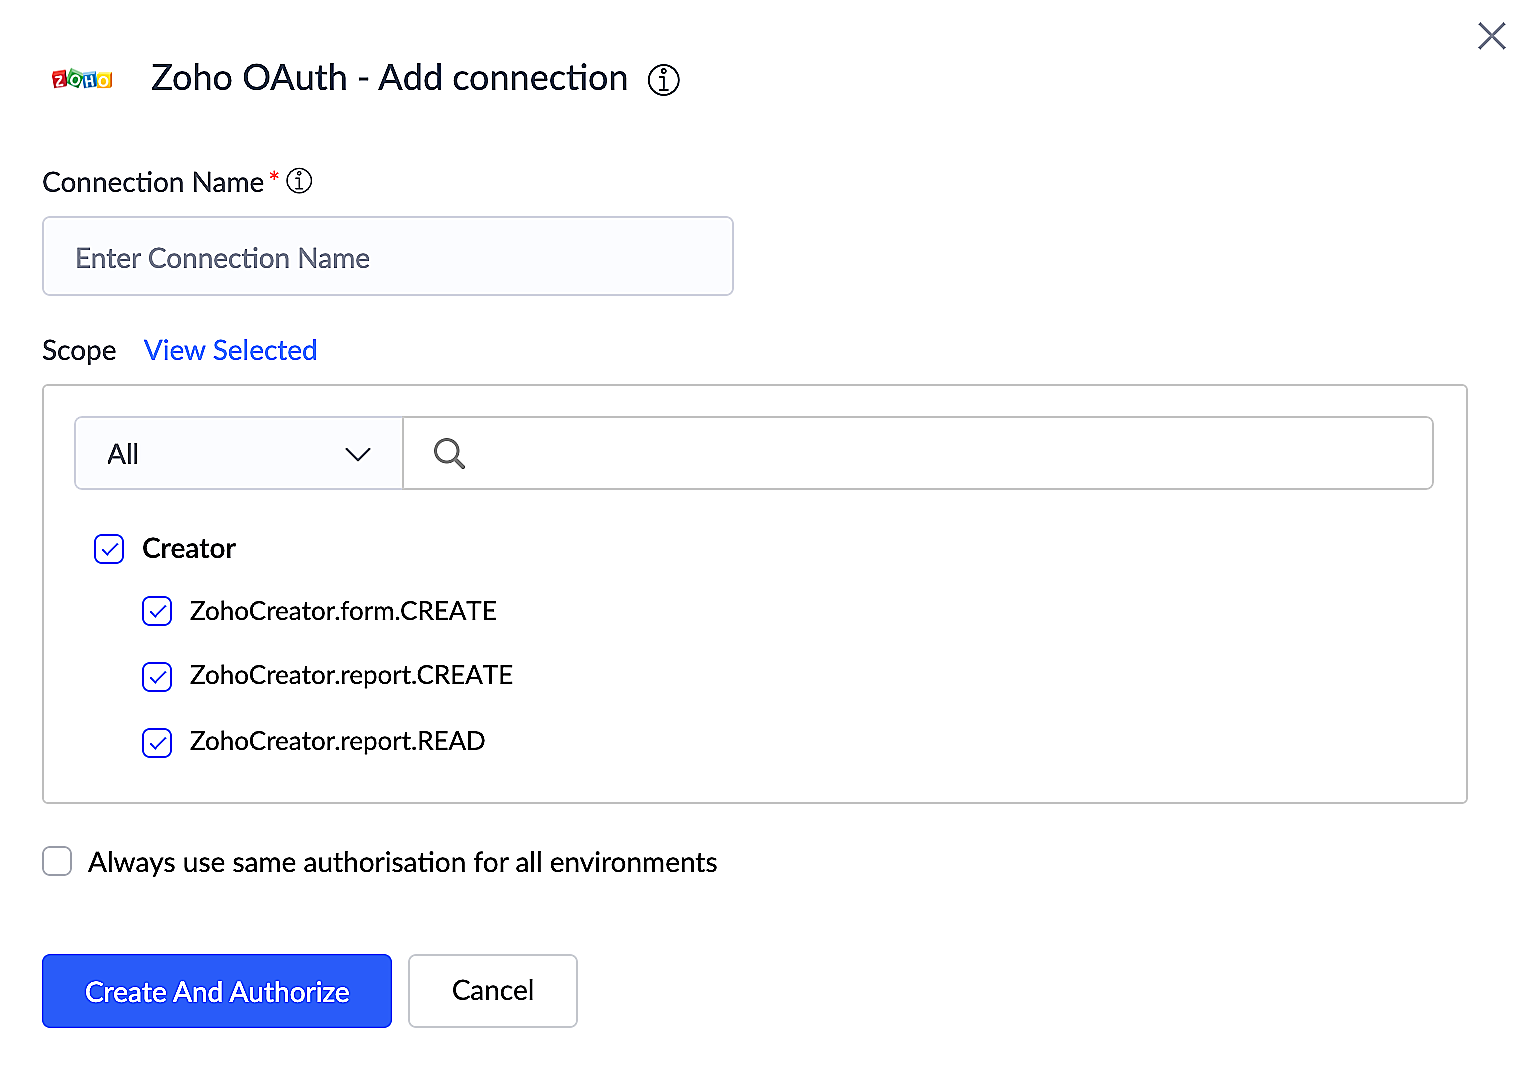Click View Selected link

click(230, 350)
